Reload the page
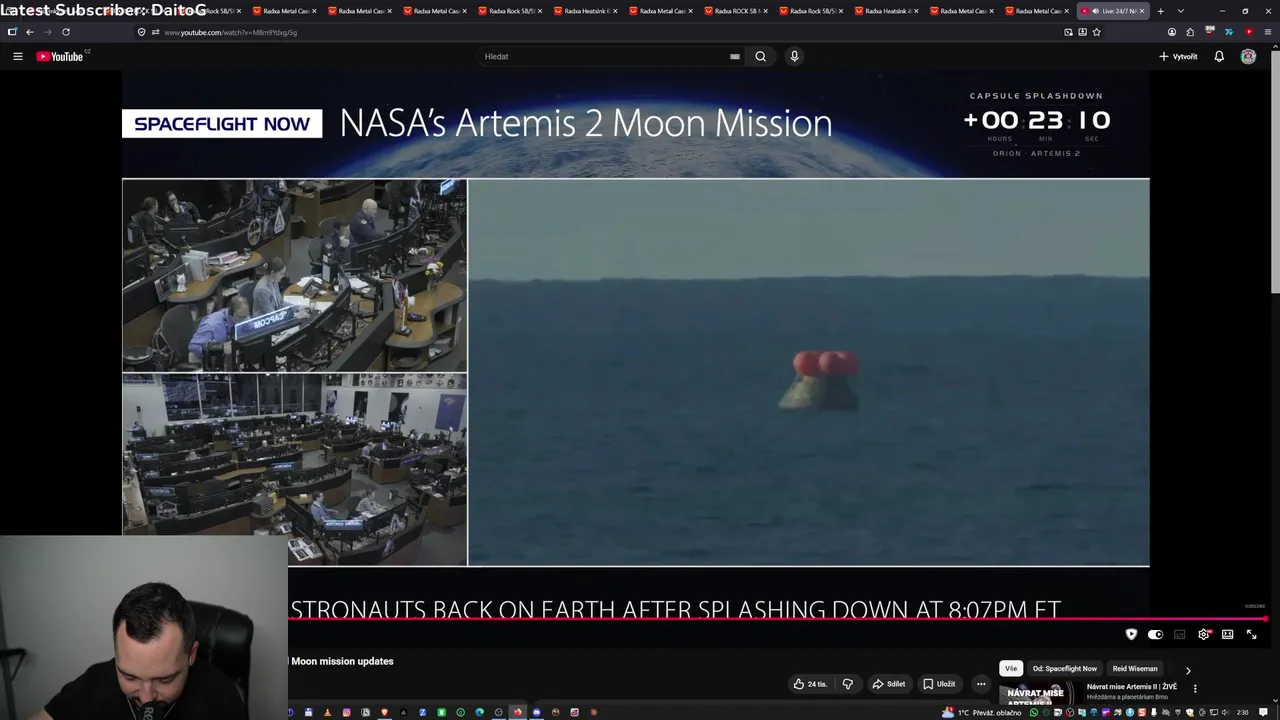1280x720 pixels. tap(66, 32)
